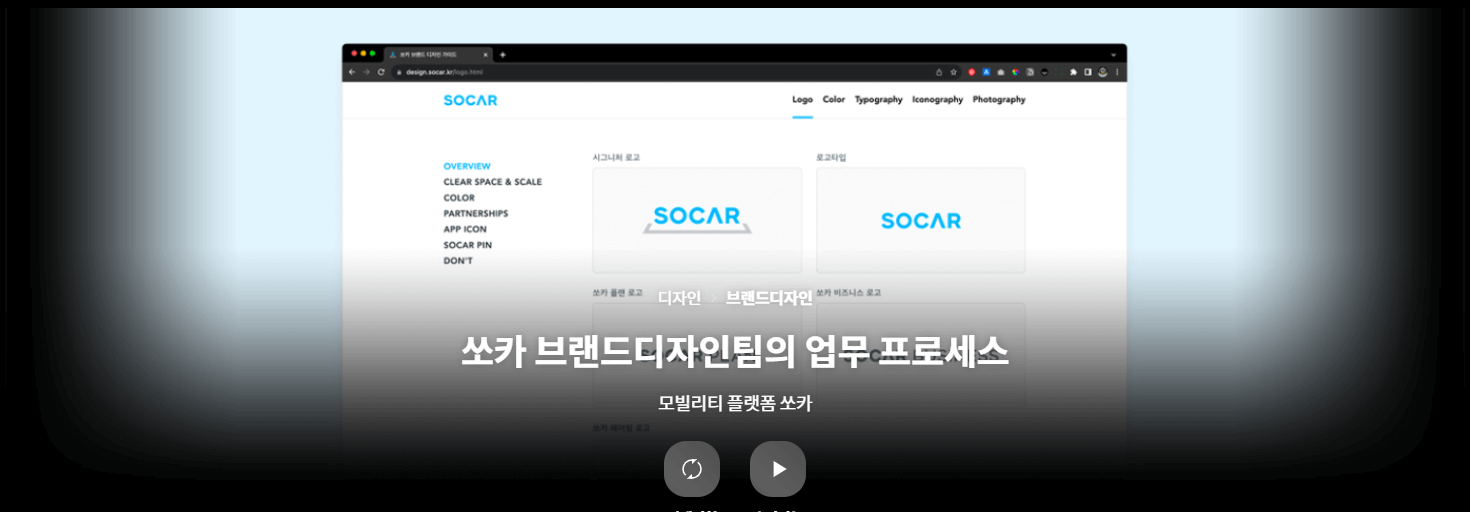Click the share icon in address bar
Screen dimensions: 1470x512
939,72
